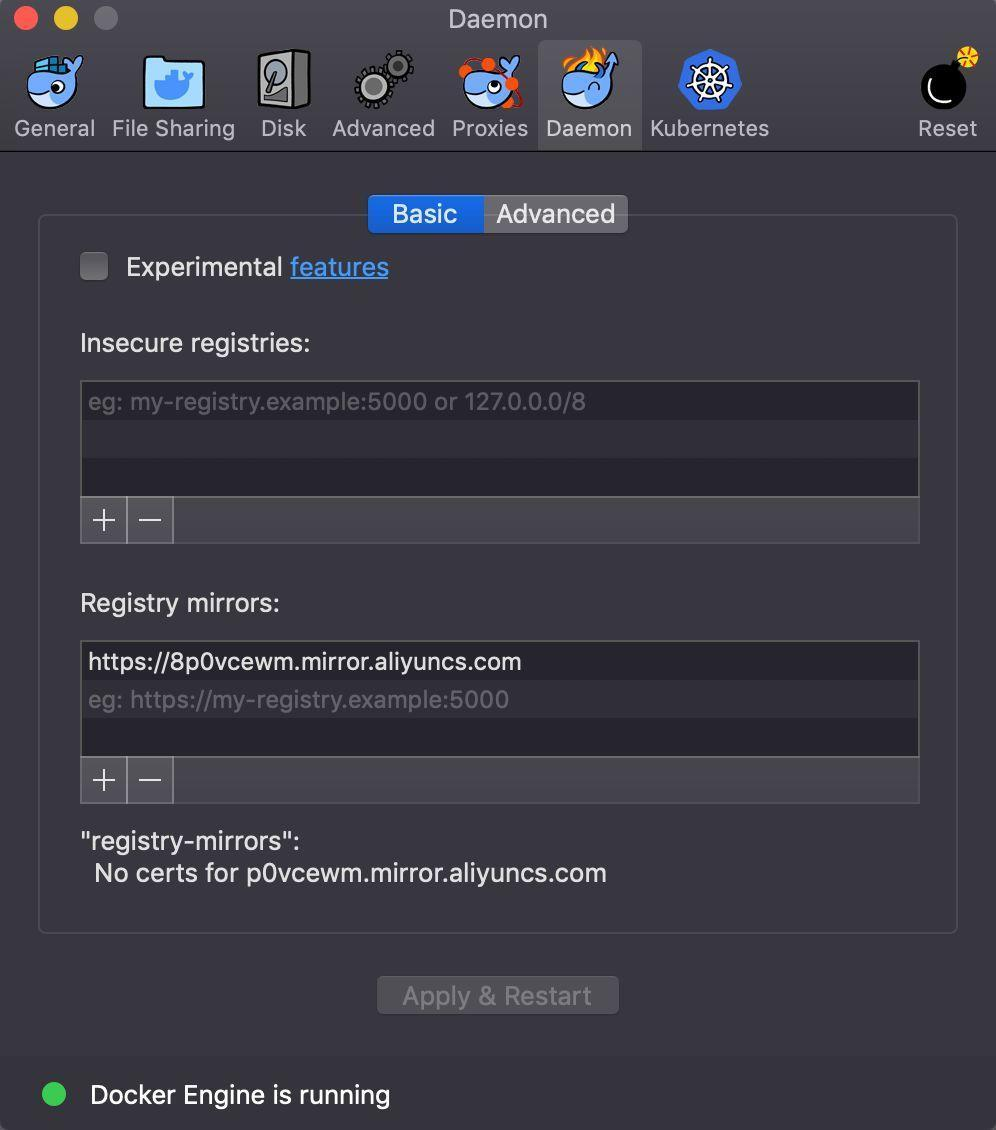Minimize the Daemon window with yellow button
The image size is (996, 1130).
[x=66, y=18]
